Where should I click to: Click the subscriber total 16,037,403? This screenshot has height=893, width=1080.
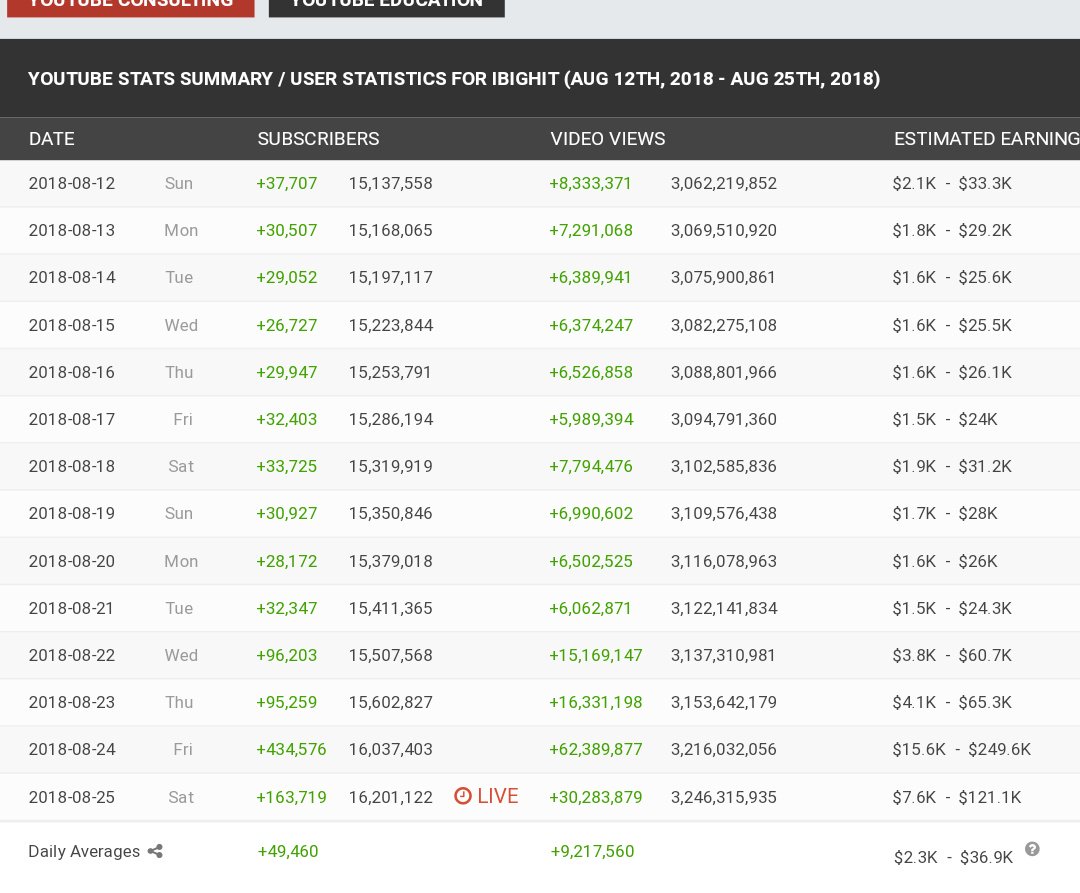391,749
